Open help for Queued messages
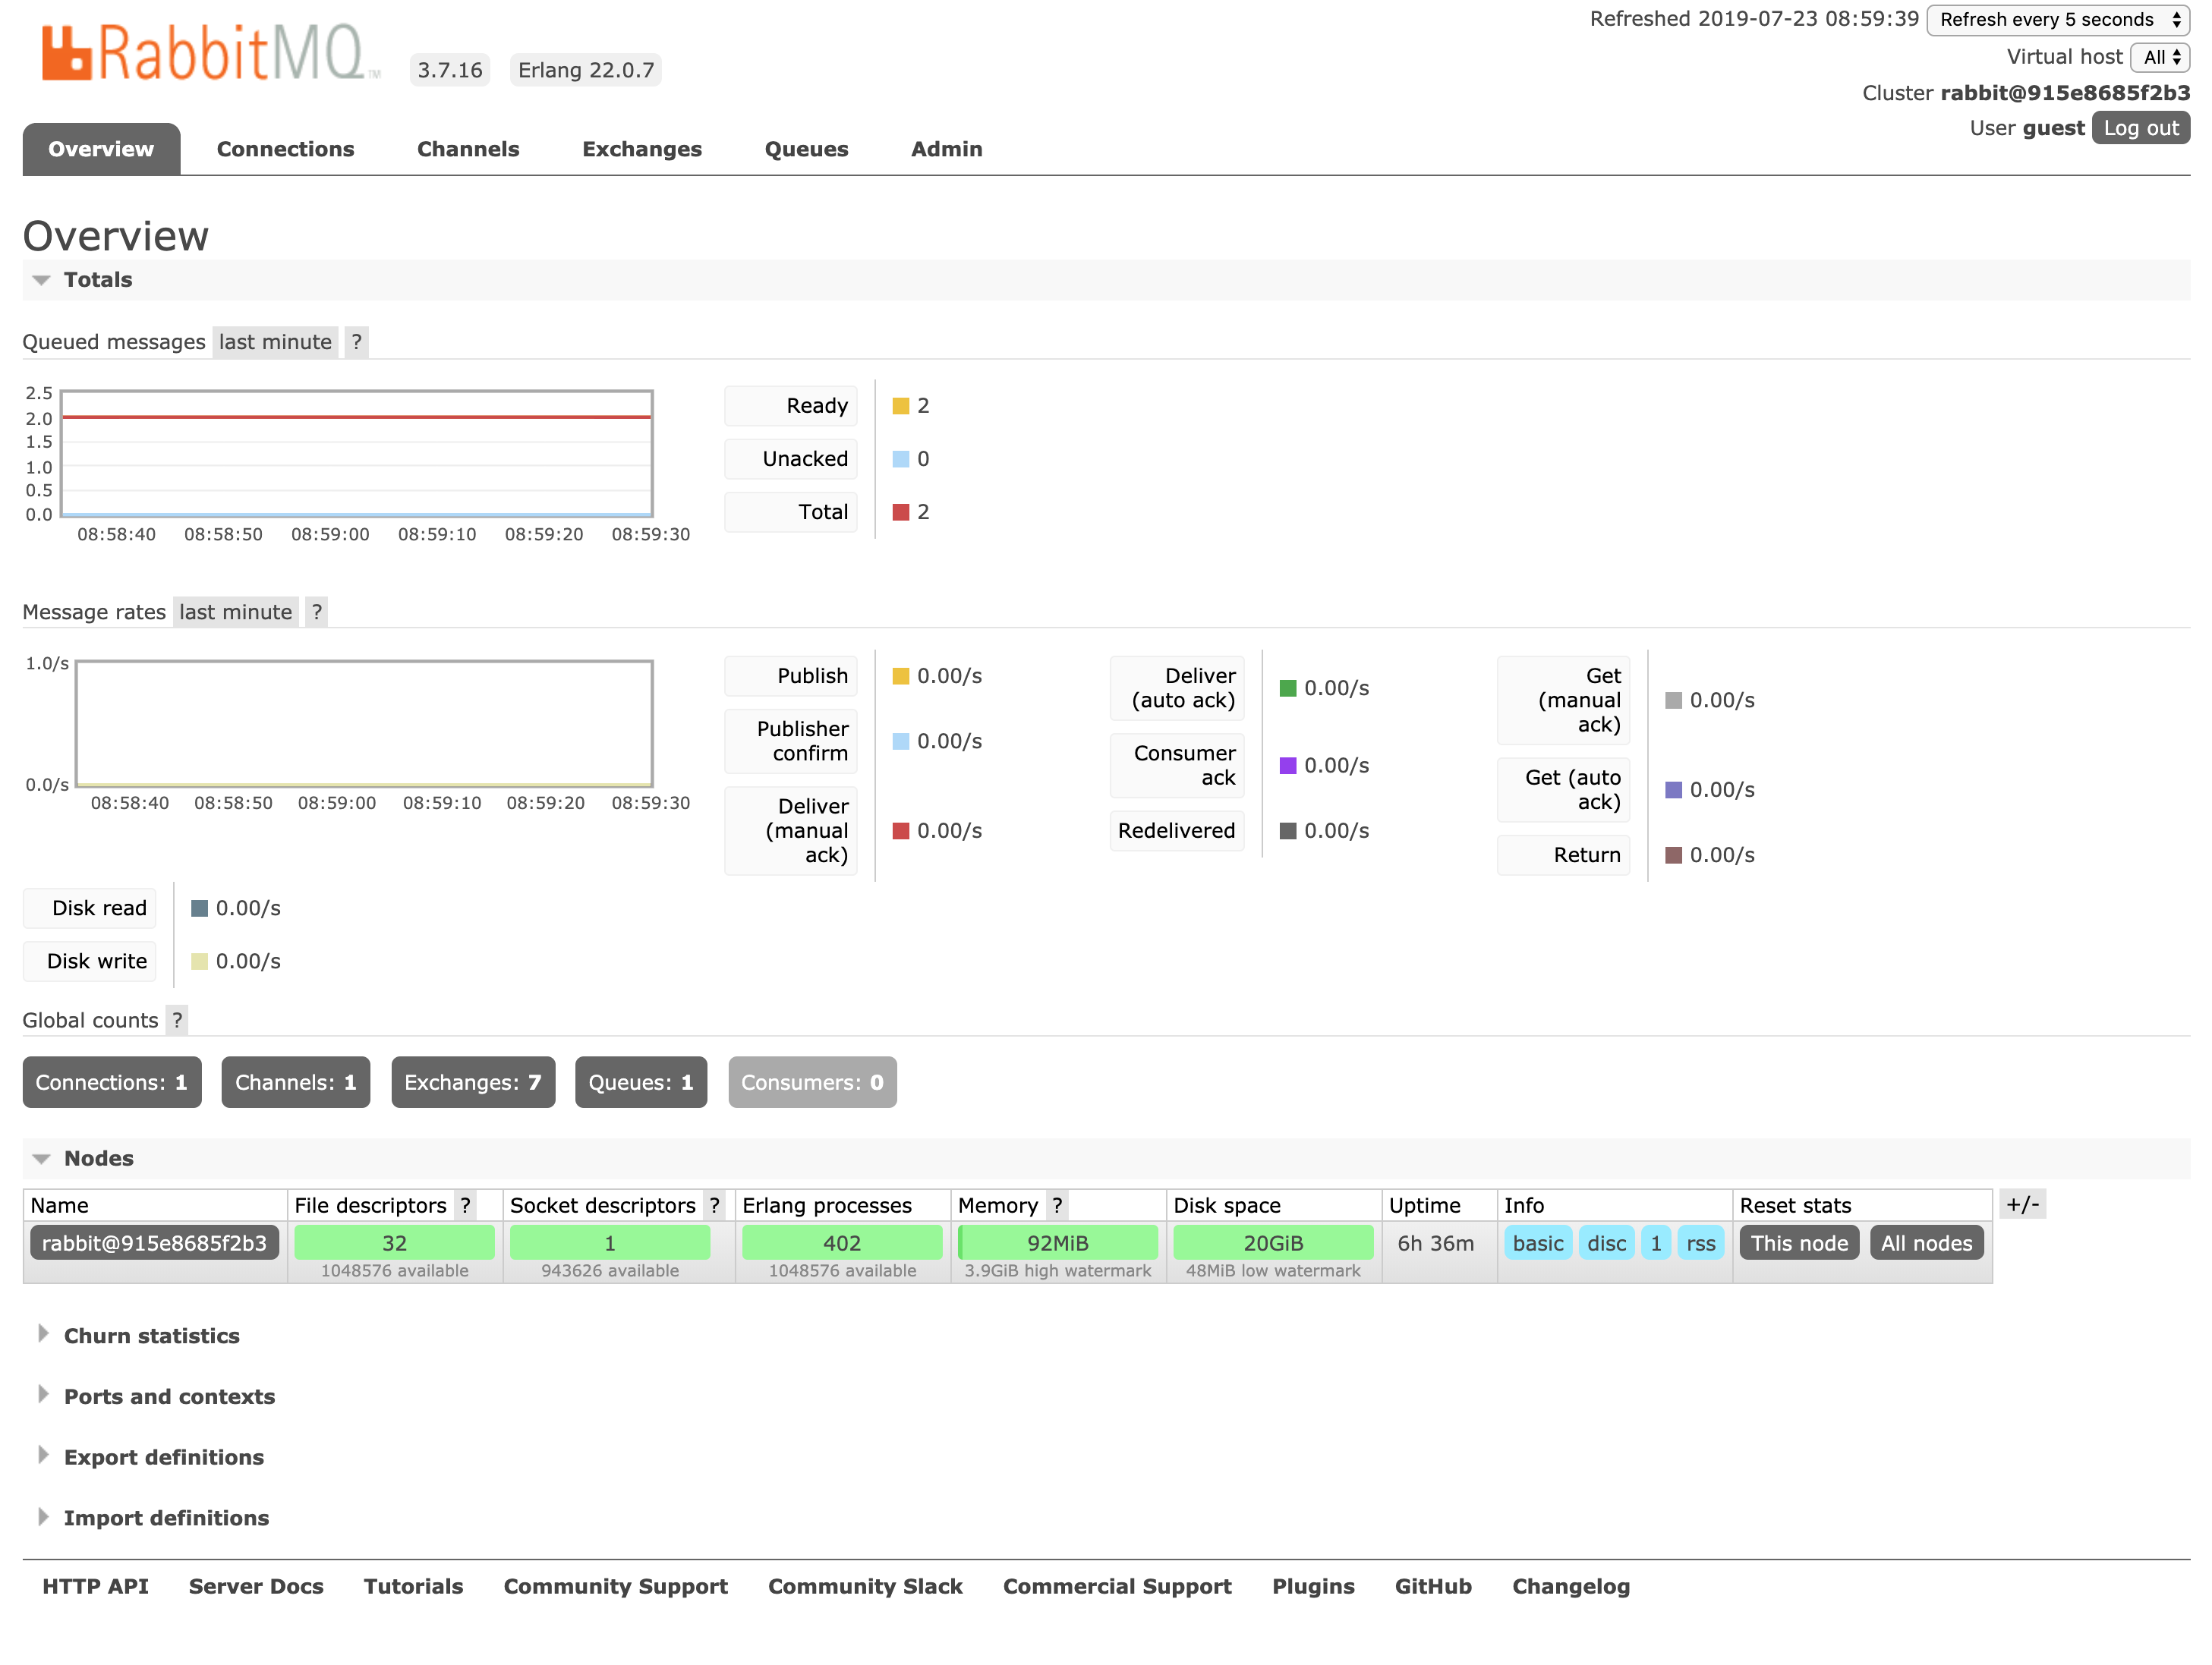The image size is (2212, 1665). 357,342
